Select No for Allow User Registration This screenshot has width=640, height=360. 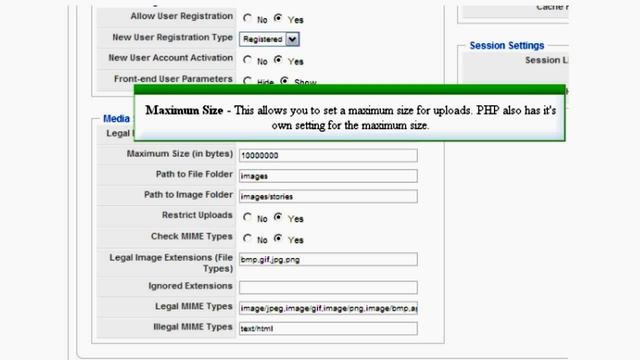pos(247,18)
